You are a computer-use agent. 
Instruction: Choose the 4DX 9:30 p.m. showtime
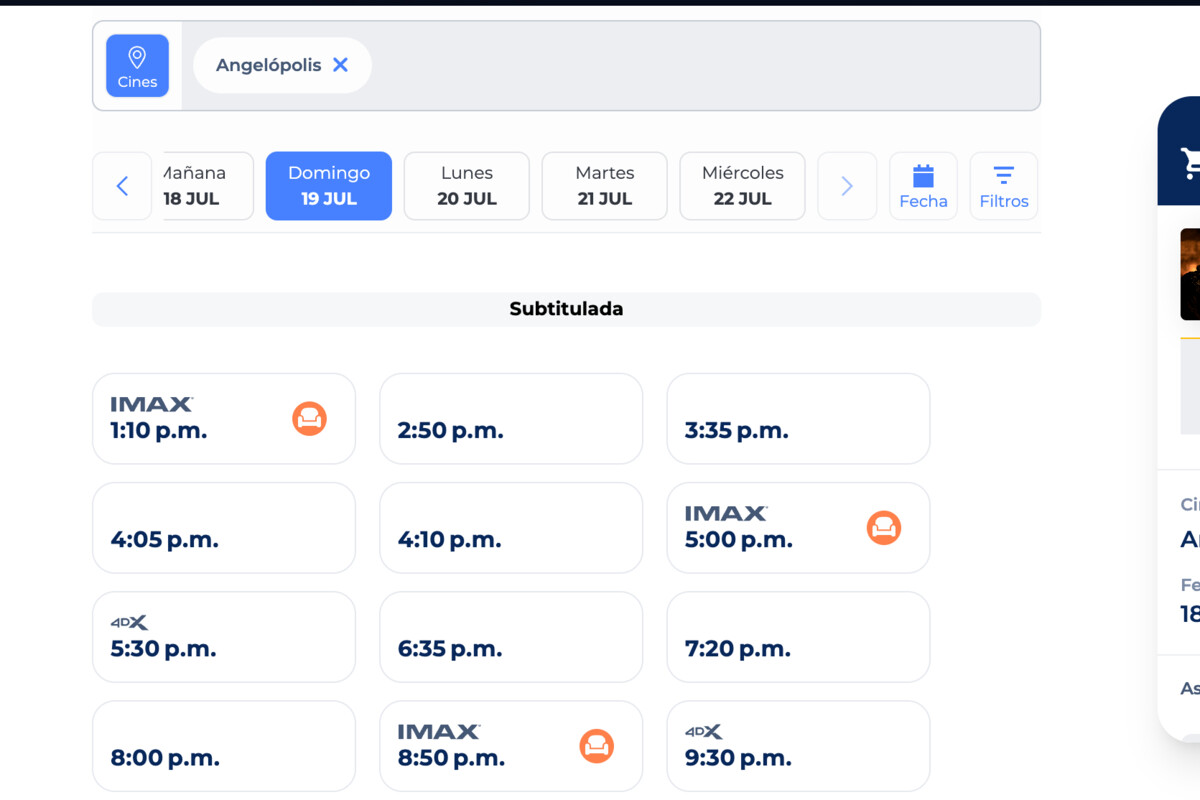tap(798, 746)
